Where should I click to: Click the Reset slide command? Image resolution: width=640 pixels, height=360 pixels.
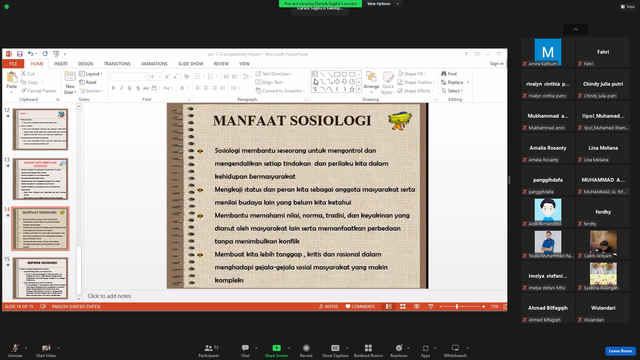[88, 82]
